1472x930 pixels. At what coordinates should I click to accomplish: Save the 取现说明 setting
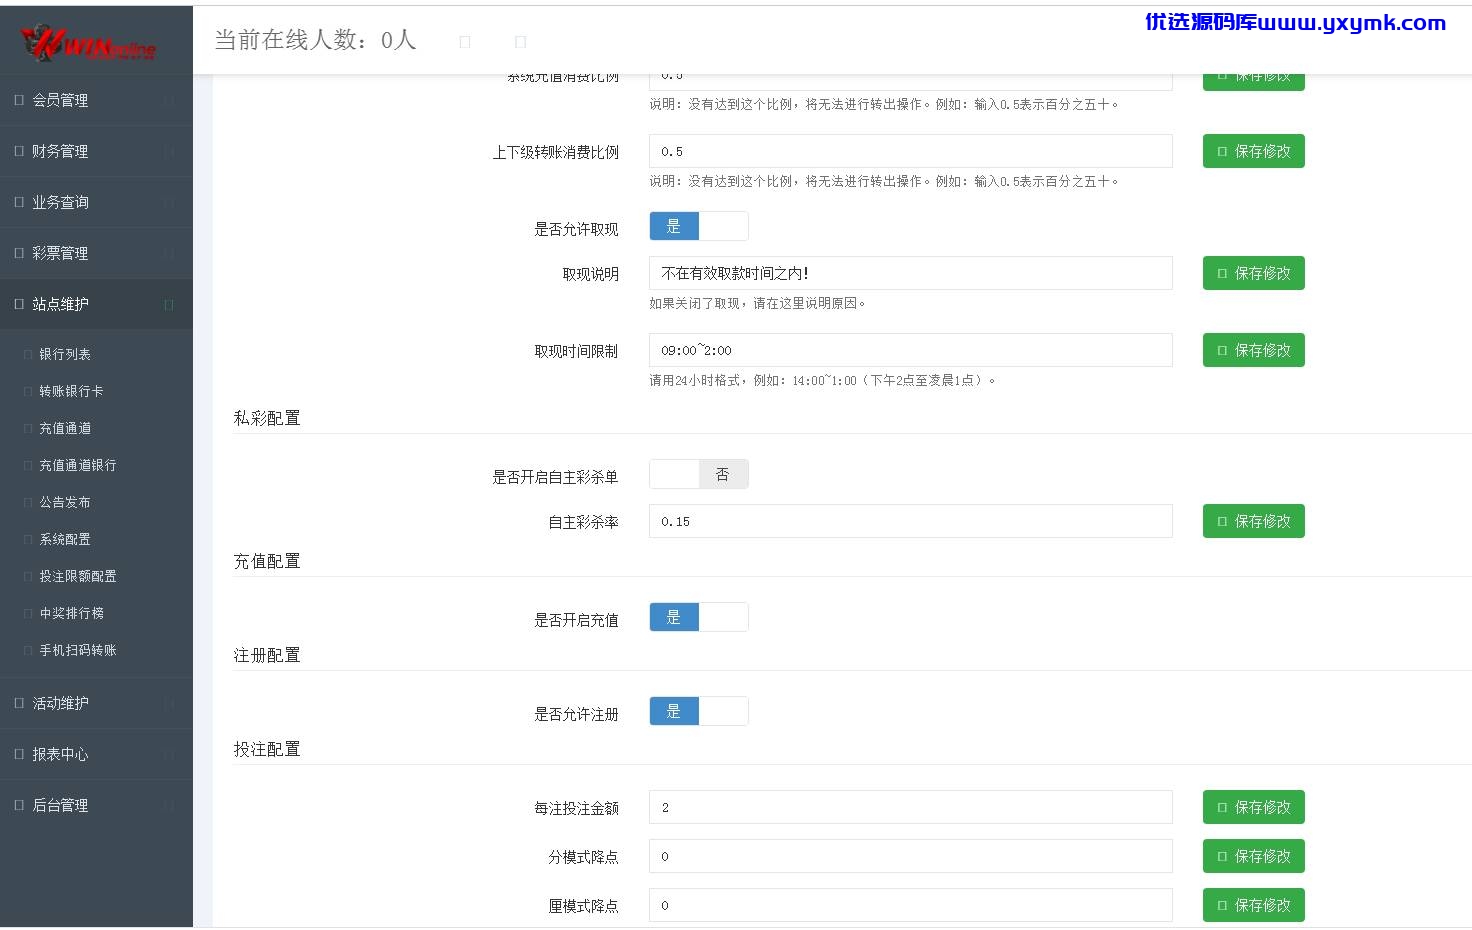(x=1253, y=273)
